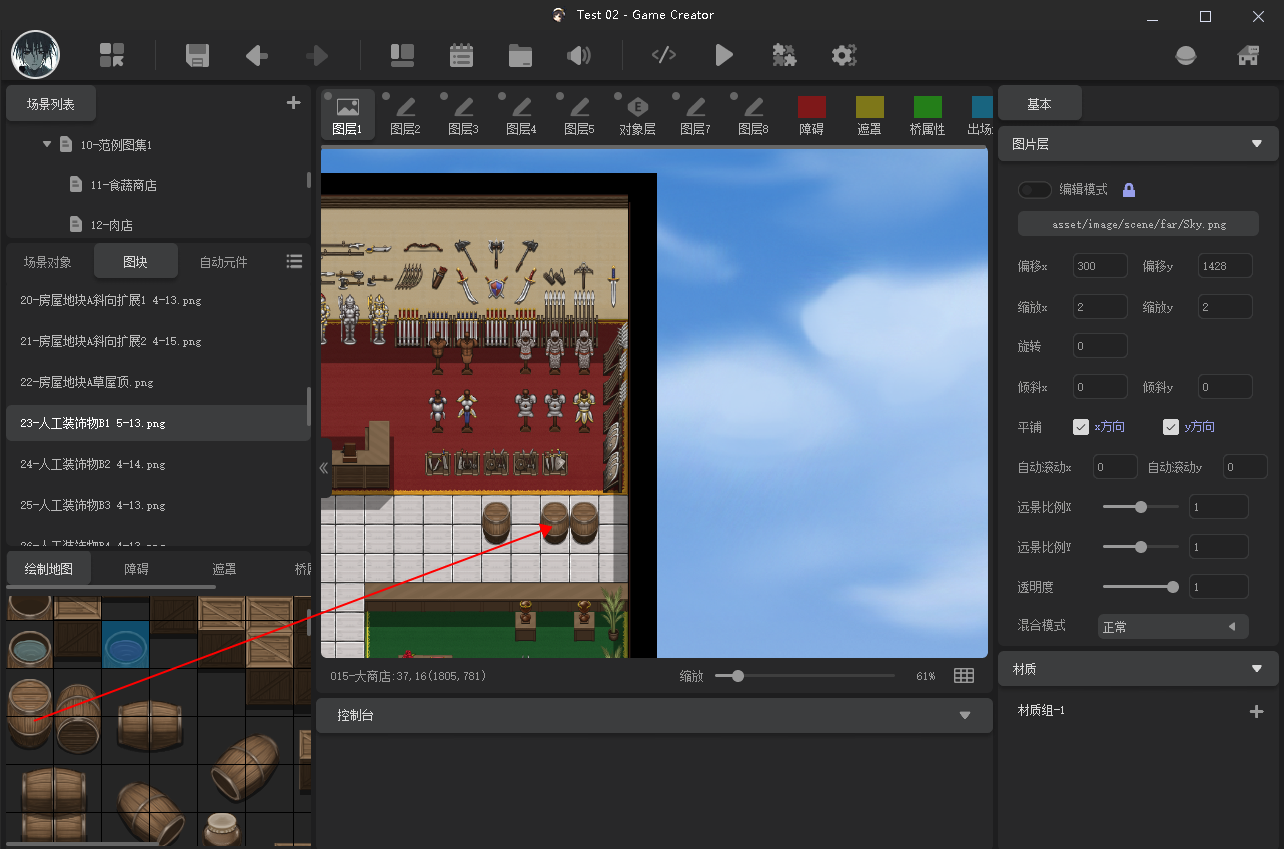Select 图层8 layer tab
The height and width of the screenshot is (849, 1284).
[x=753, y=116]
